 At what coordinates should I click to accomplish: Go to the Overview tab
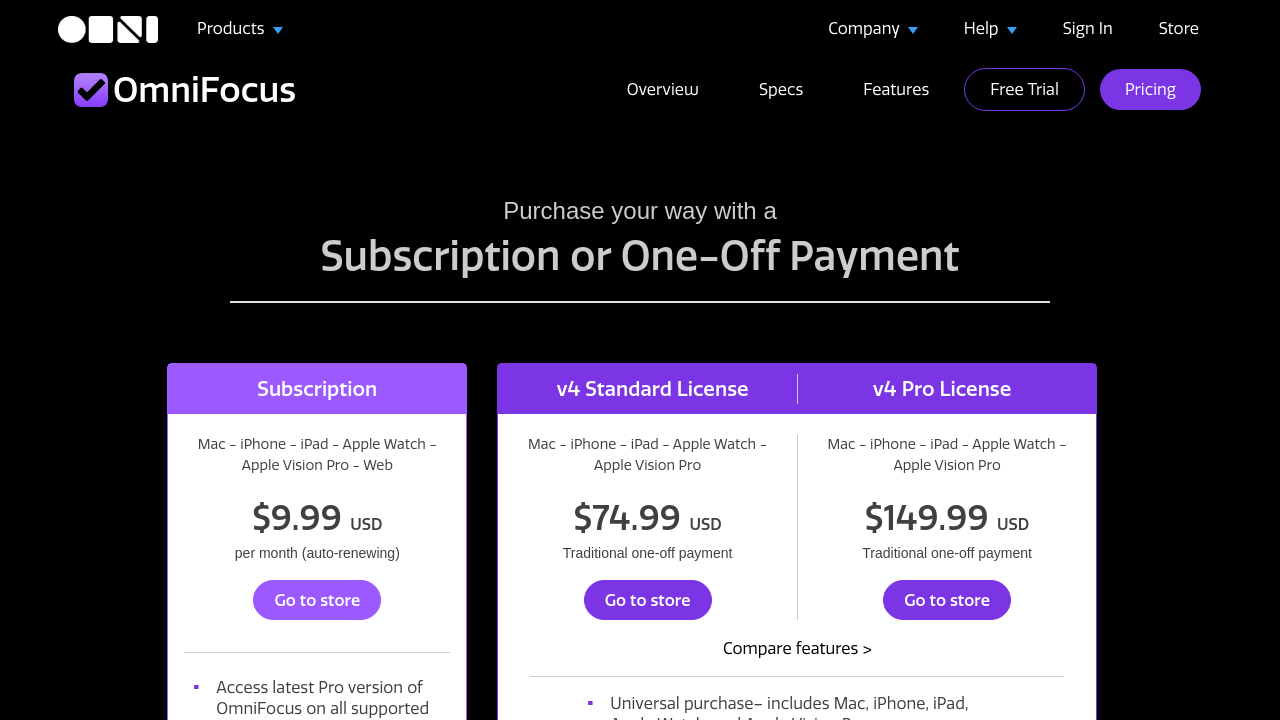662,90
